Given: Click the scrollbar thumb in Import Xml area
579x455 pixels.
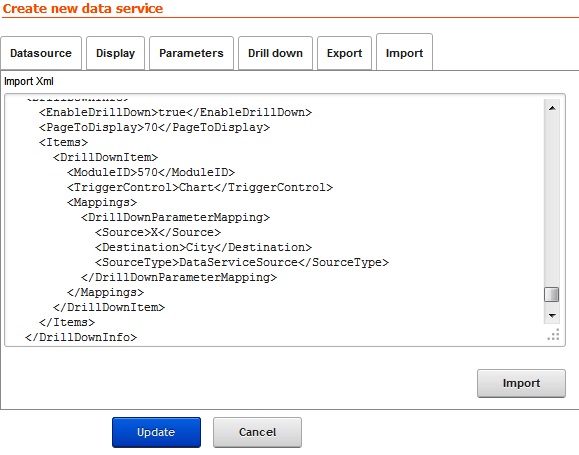Looking at the screenshot, I should tap(552, 295).
